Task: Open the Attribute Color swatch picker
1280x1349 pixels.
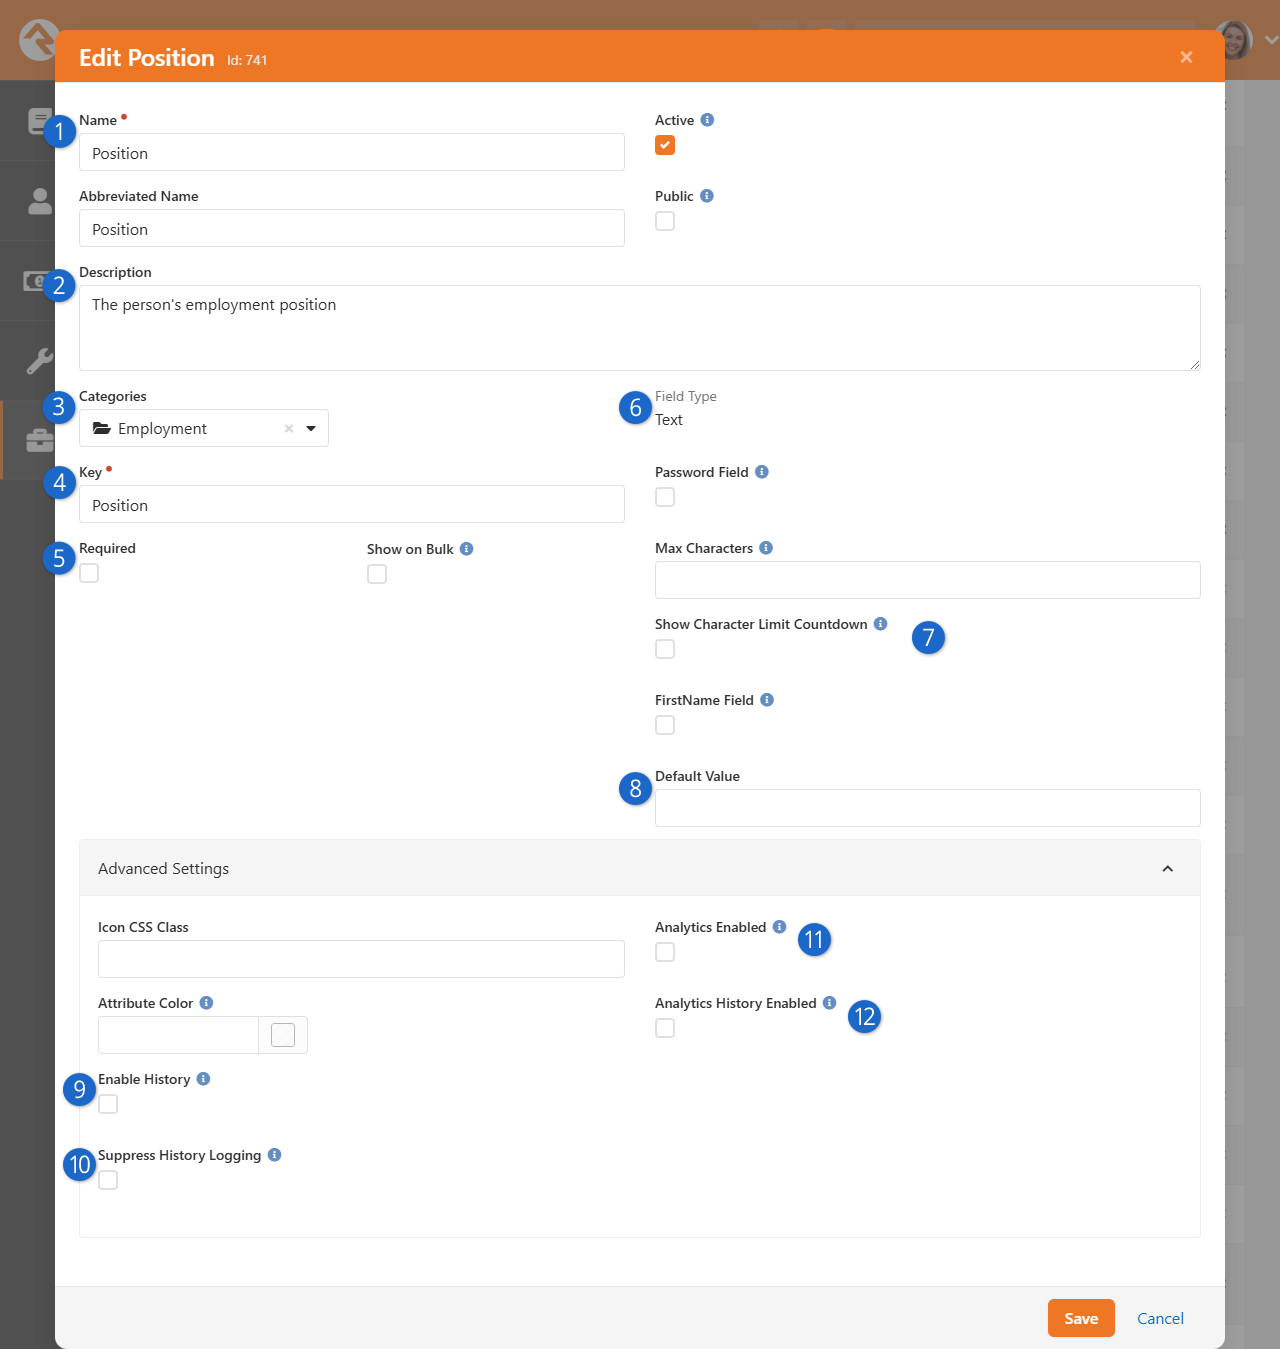Action: pyautogui.click(x=283, y=1035)
